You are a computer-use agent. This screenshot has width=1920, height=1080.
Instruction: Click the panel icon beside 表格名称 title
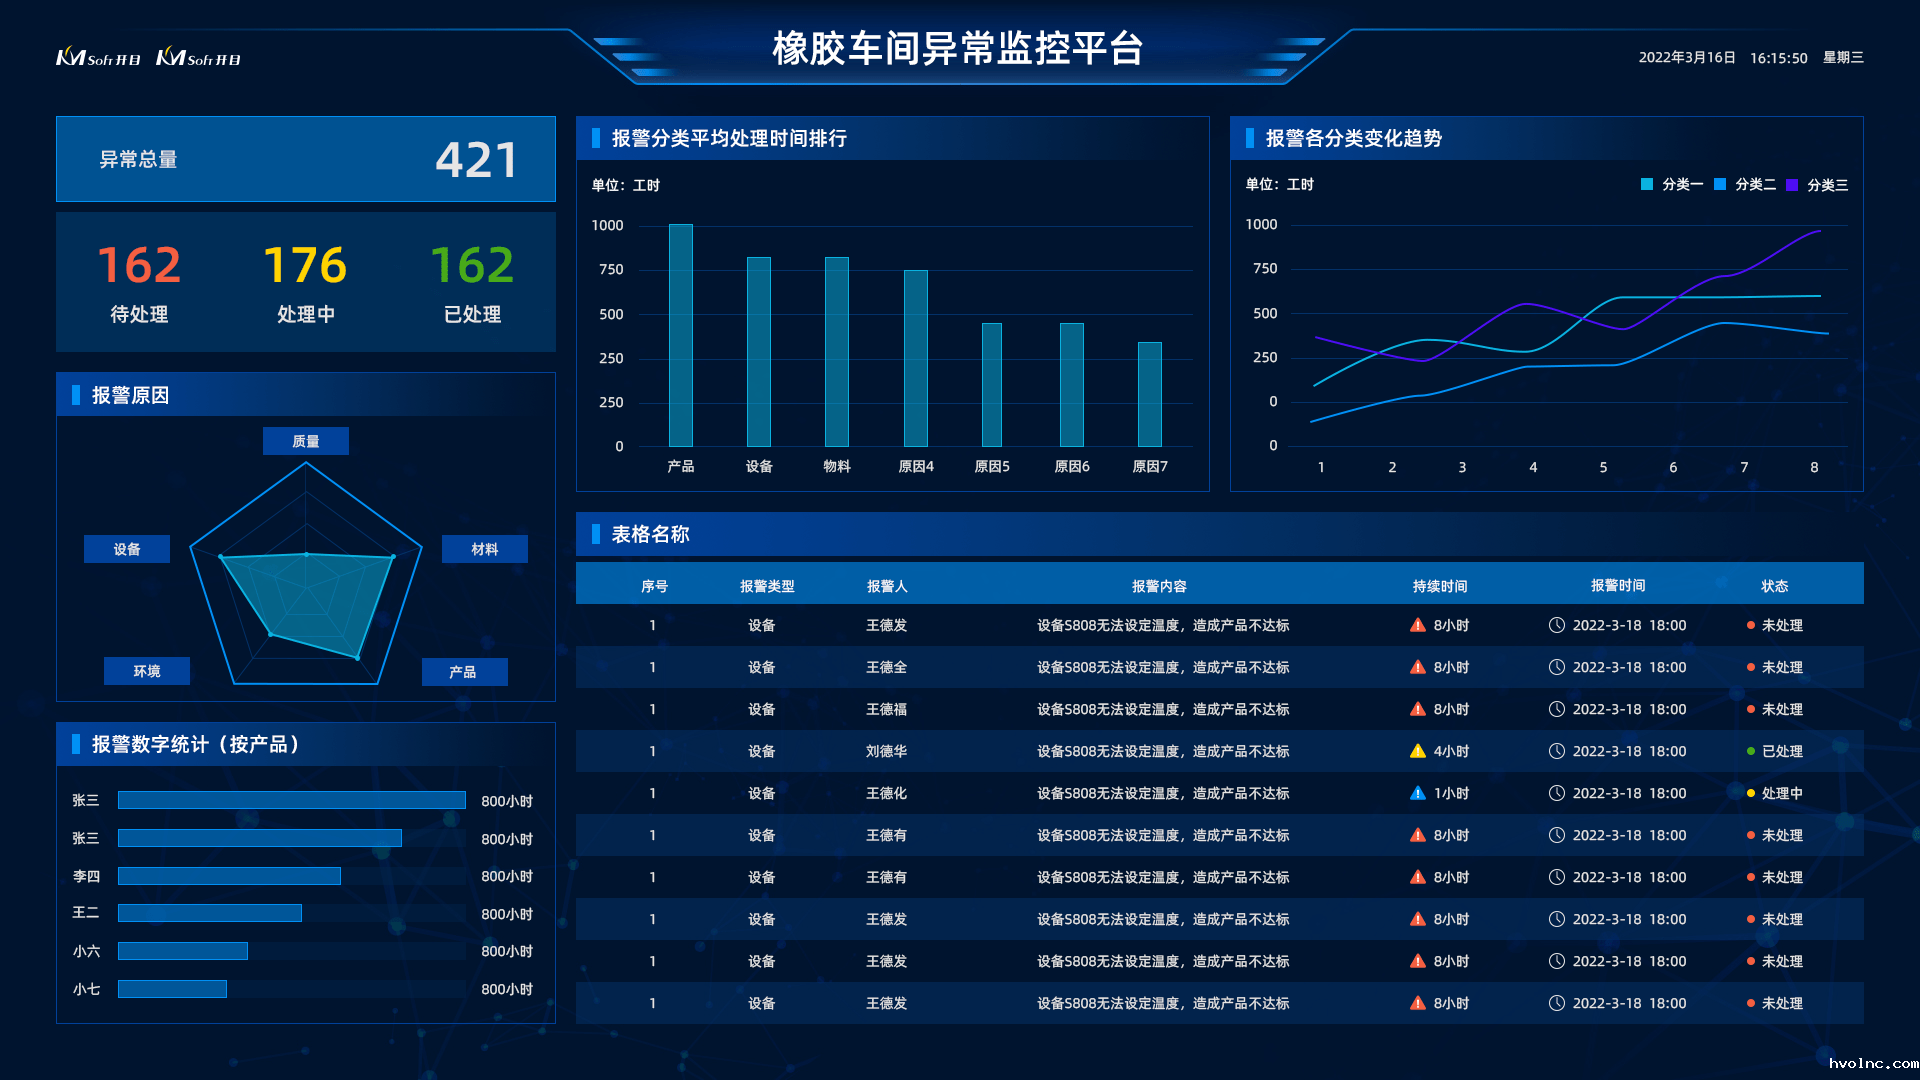click(594, 535)
